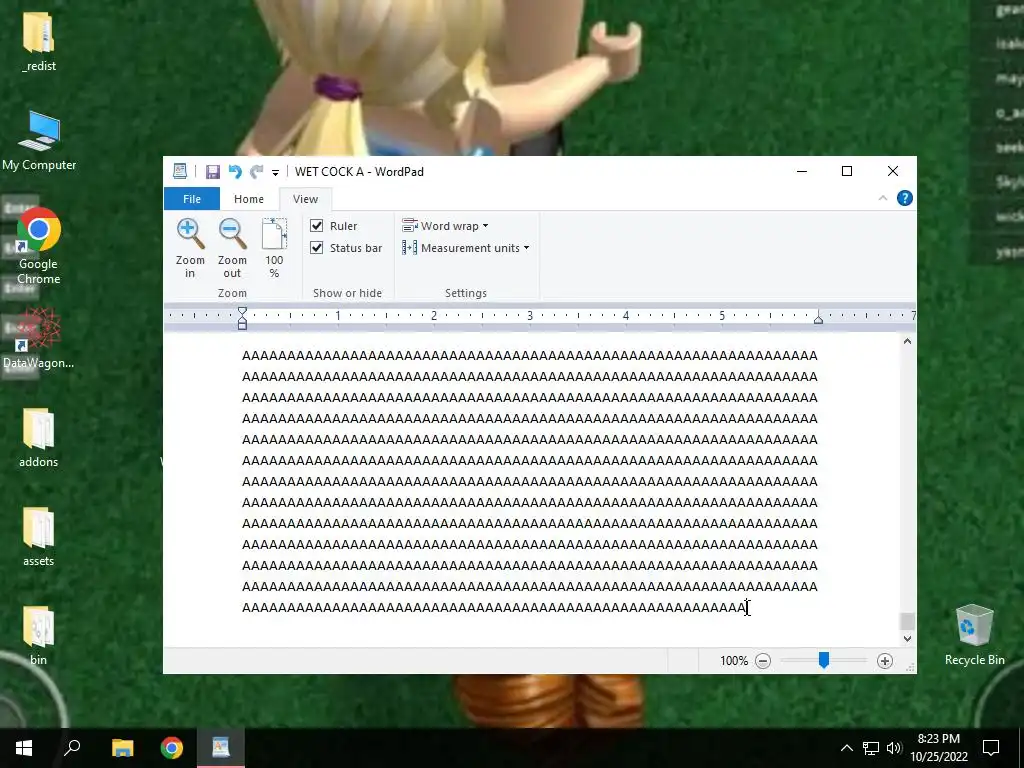Open network status tray icon
This screenshot has height=768, width=1024.
click(x=871, y=748)
